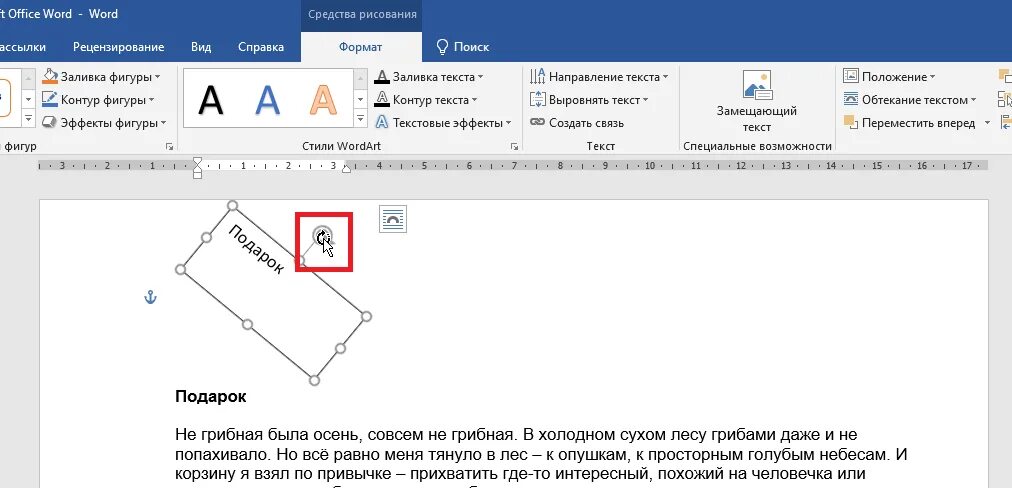Image resolution: width=1012 pixels, height=488 pixels.
Task: Click the right indent marker on the ruler
Action: 347,169
